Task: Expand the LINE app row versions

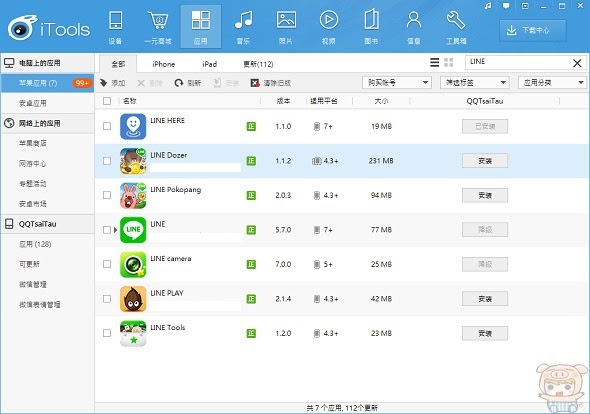Action: [x=116, y=230]
